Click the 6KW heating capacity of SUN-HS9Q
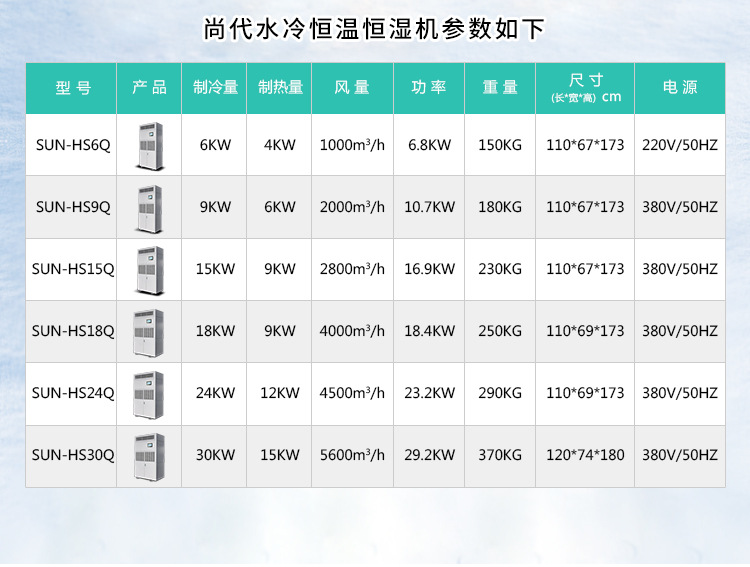Viewport: 750px width, 567px height. (x=280, y=207)
